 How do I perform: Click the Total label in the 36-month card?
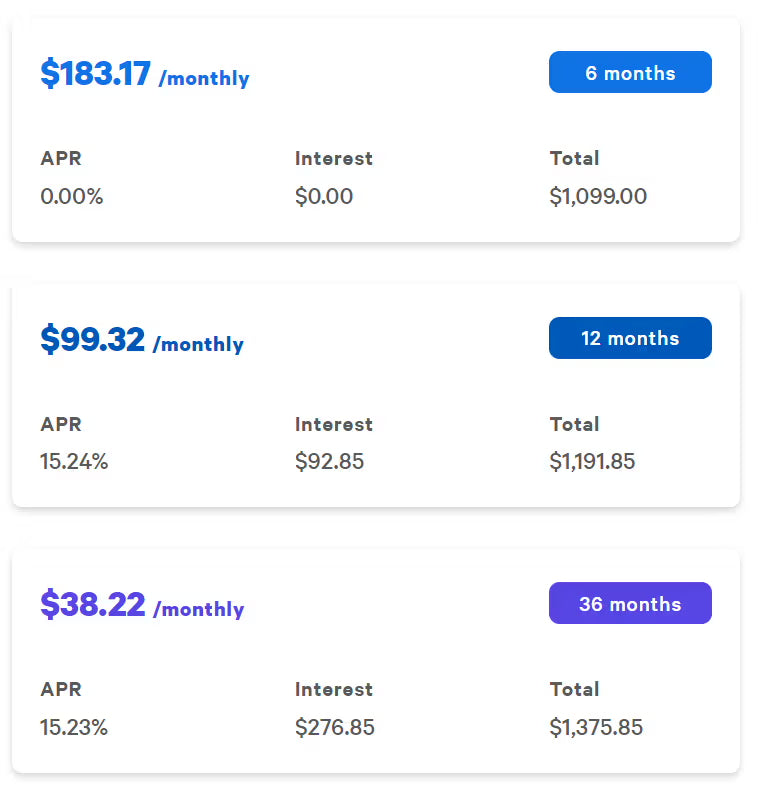pyautogui.click(x=575, y=689)
